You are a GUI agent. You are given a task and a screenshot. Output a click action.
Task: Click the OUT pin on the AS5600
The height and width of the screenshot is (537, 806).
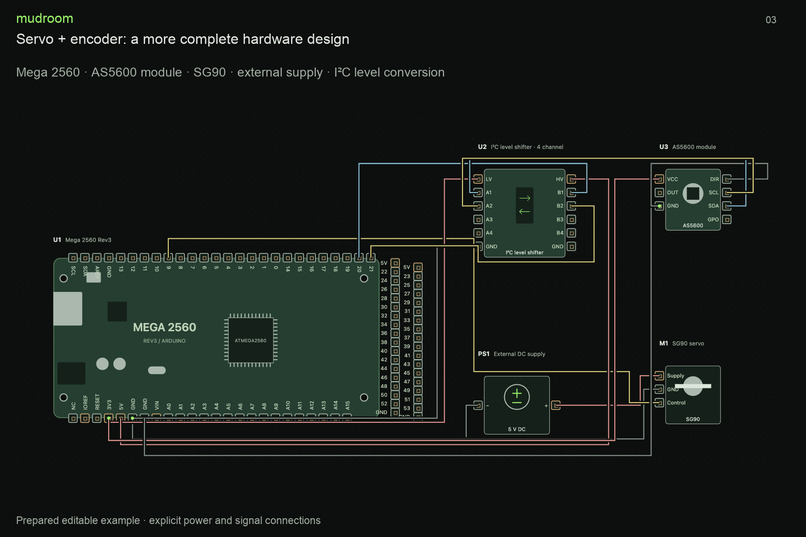click(659, 192)
